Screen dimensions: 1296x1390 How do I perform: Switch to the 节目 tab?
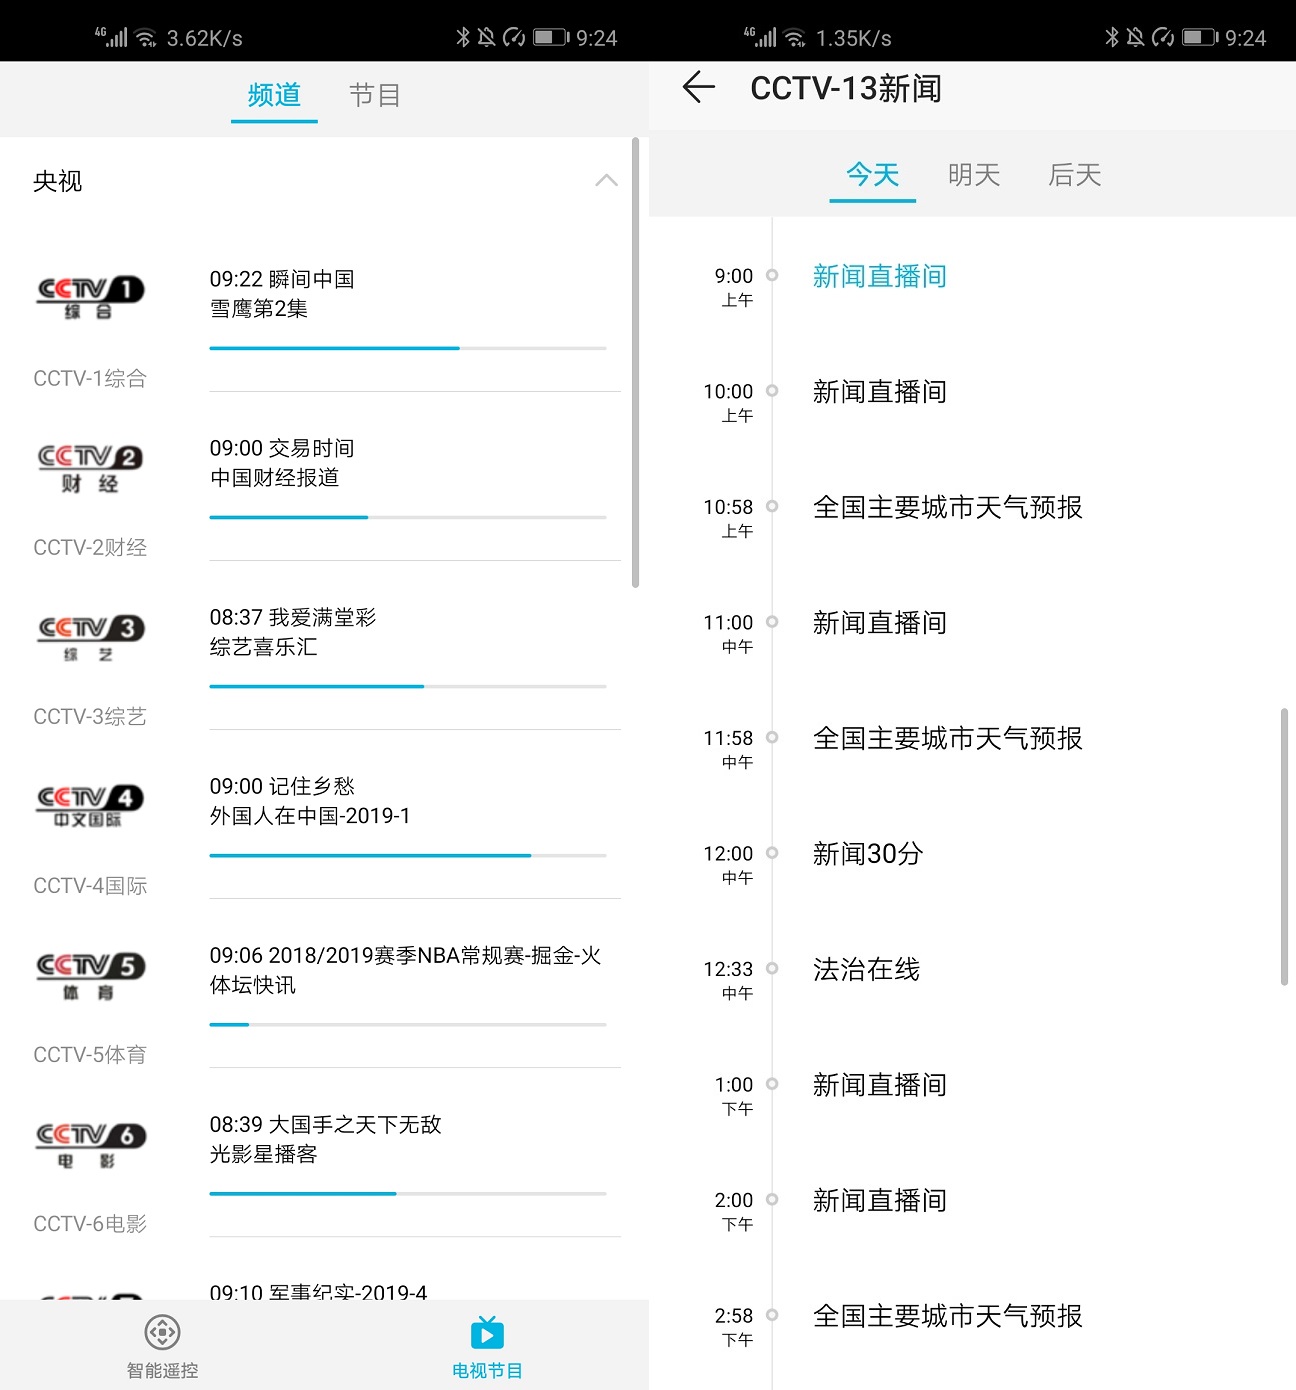tap(375, 94)
